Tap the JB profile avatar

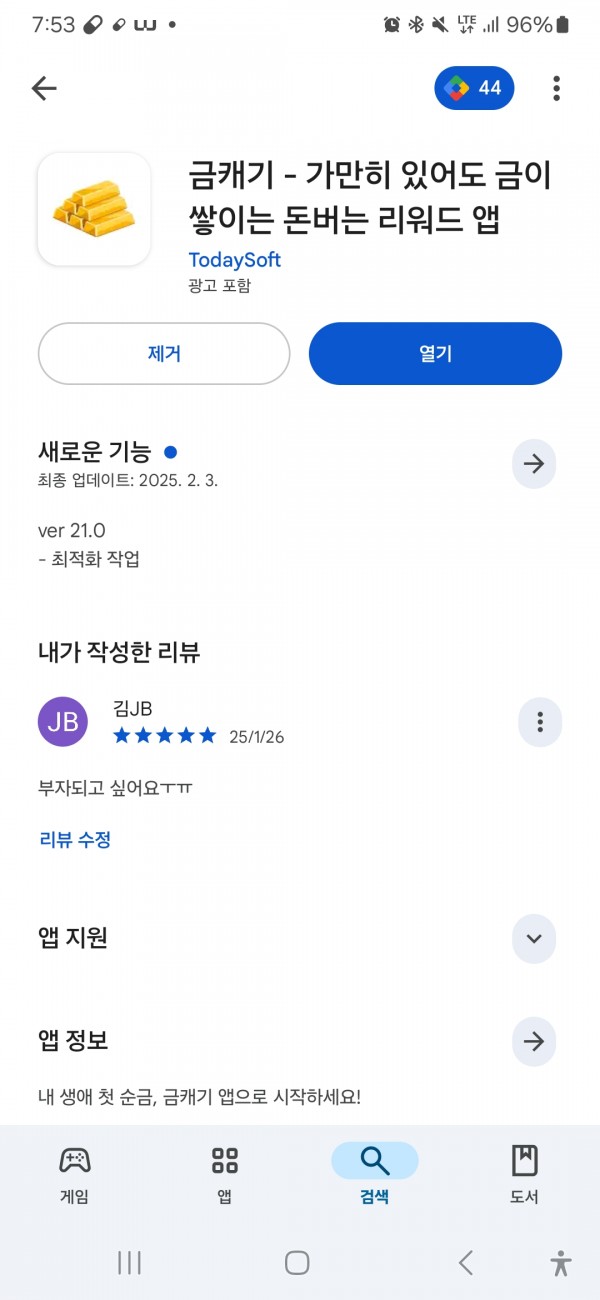point(63,722)
